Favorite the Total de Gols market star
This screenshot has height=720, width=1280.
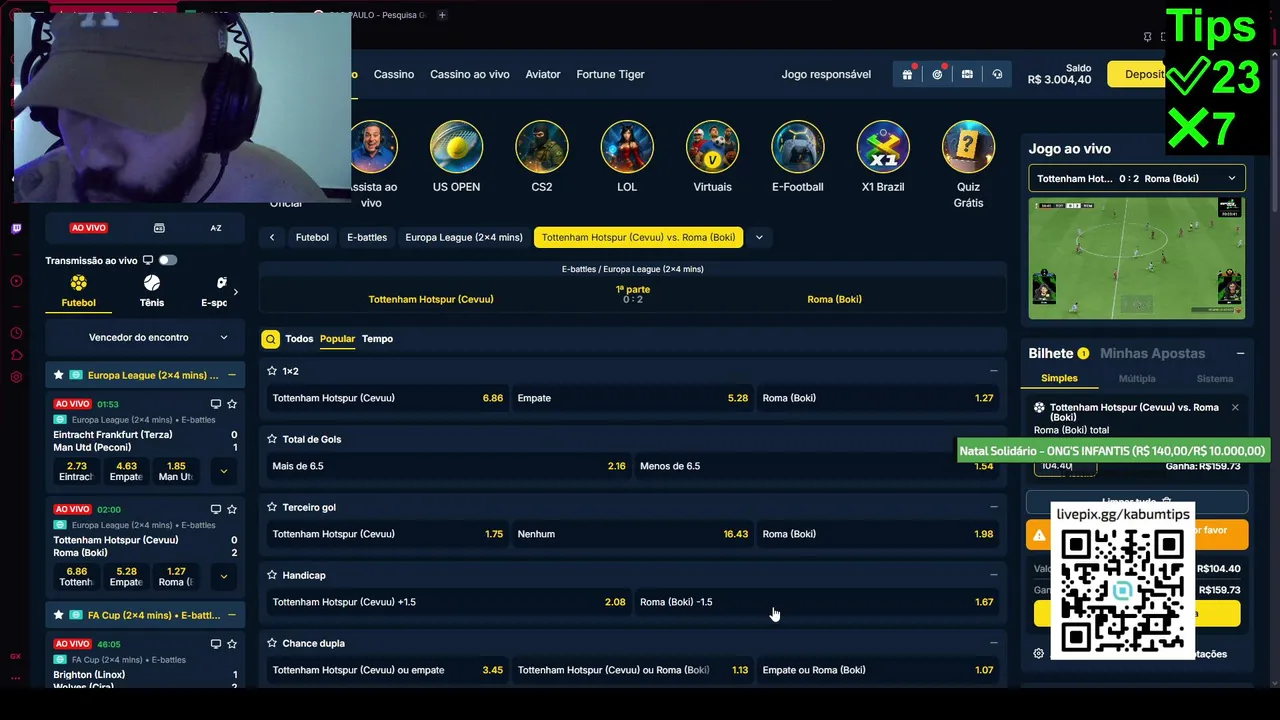coord(272,439)
